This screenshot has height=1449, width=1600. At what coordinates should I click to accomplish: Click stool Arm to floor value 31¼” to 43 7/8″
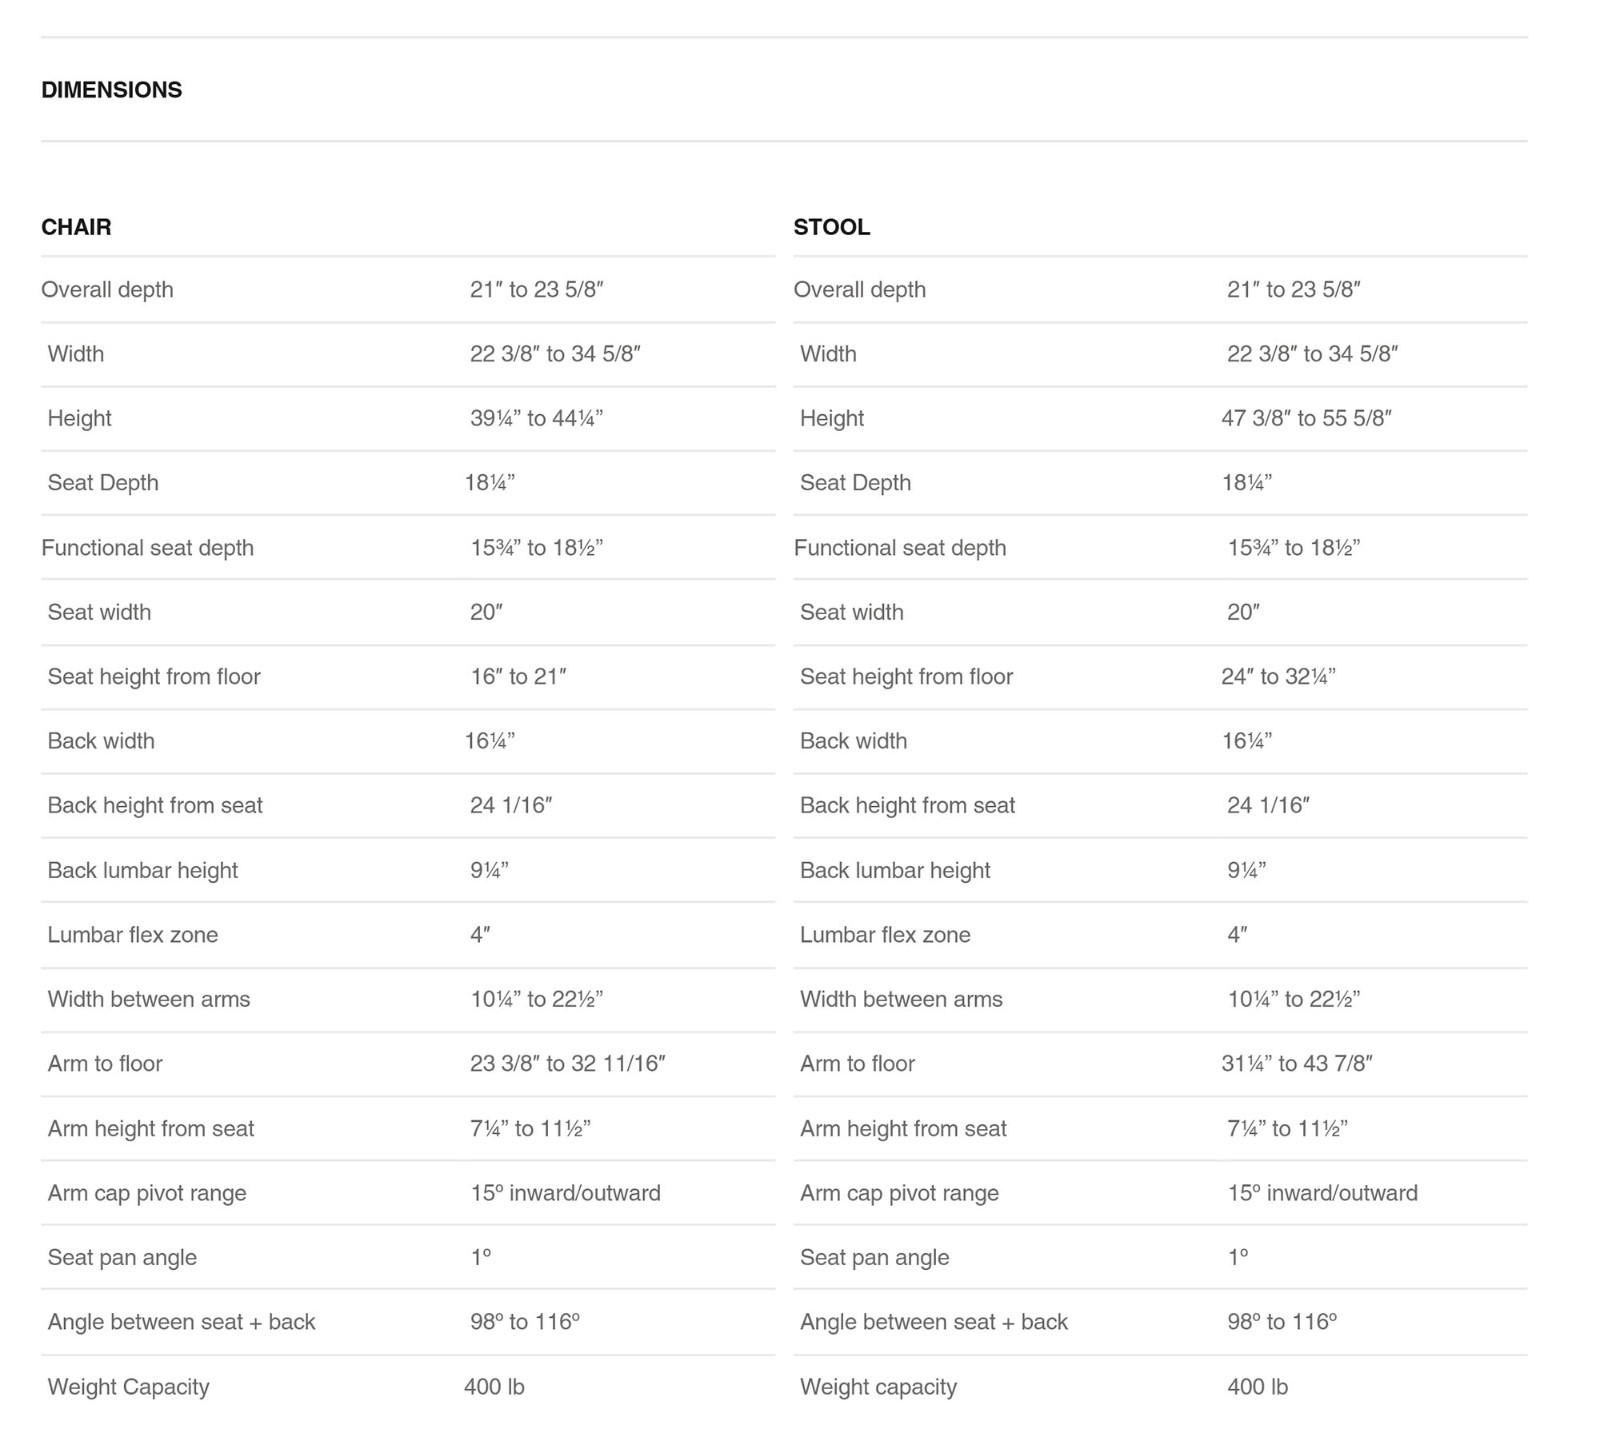point(1297,1064)
